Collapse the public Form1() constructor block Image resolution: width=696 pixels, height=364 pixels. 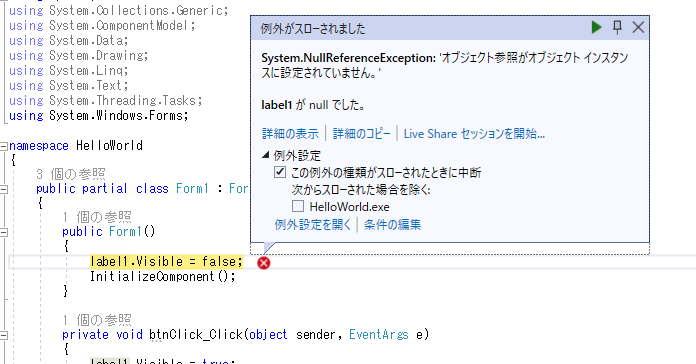coord(4,232)
